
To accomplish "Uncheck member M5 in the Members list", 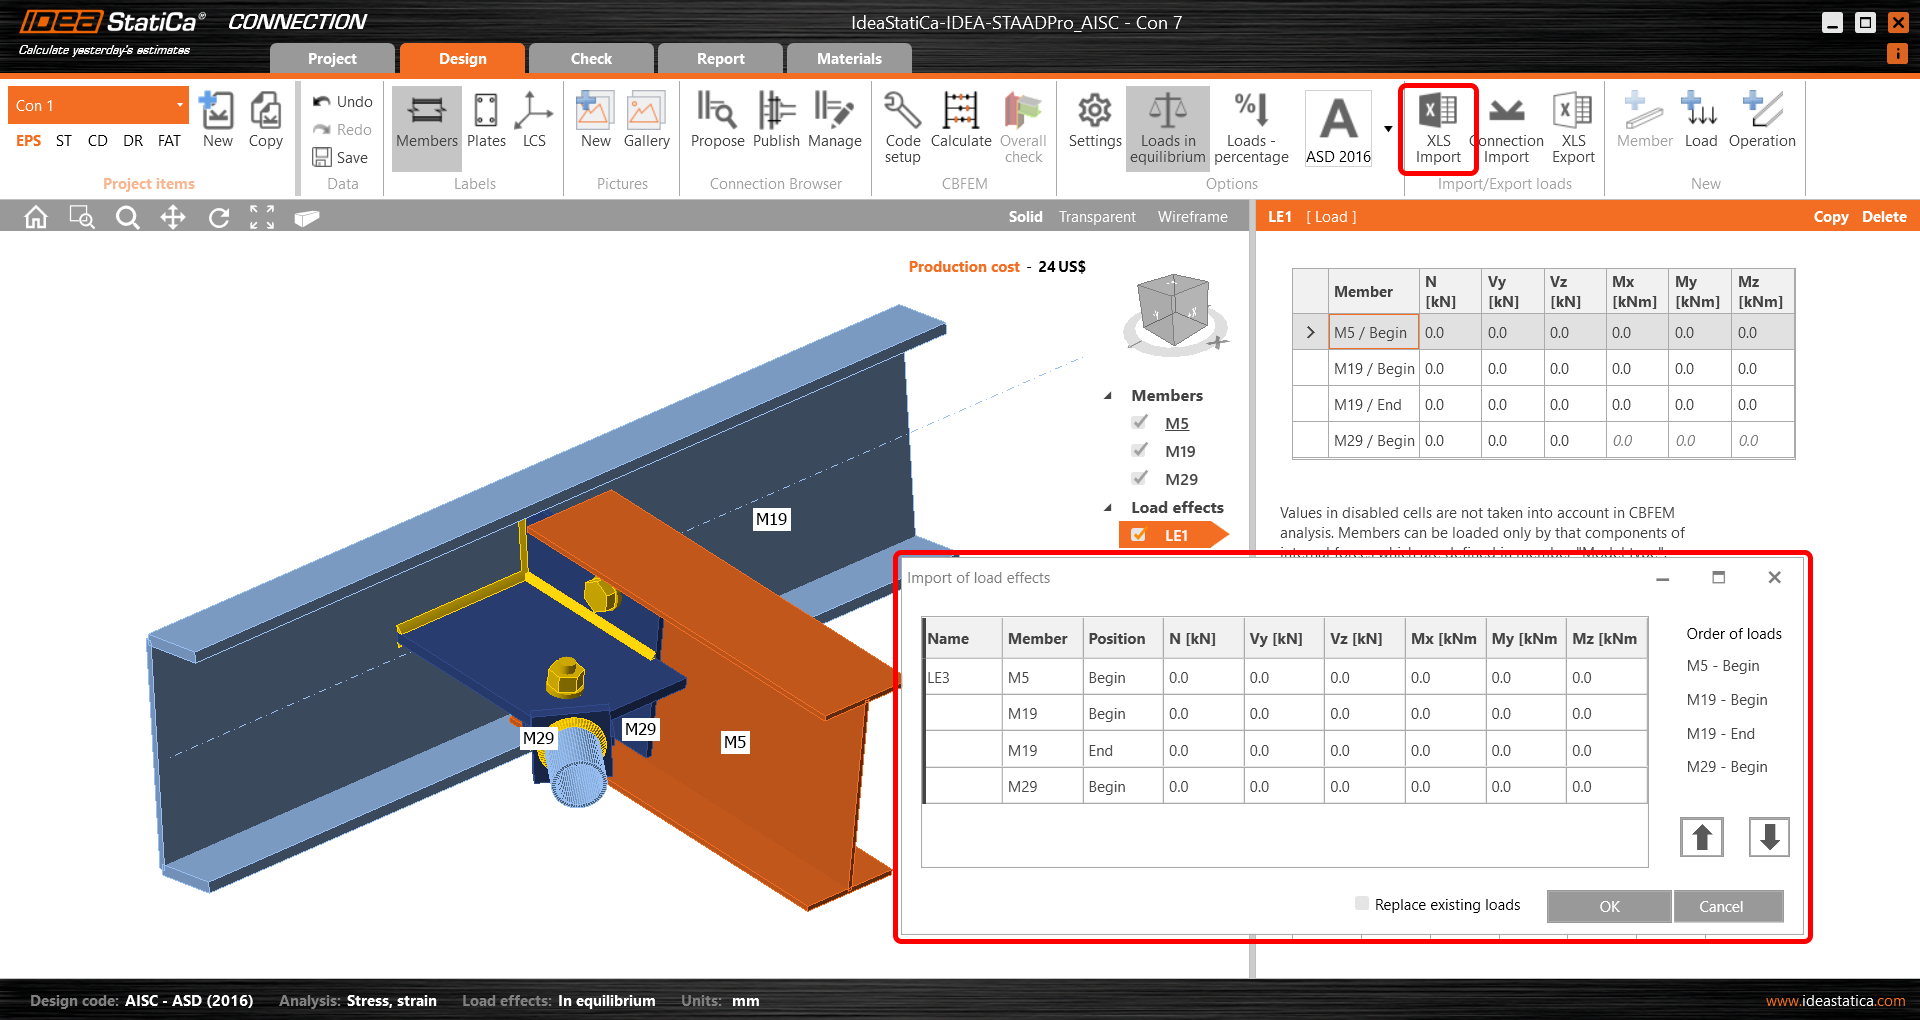I will pyautogui.click(x=1140, y=422).
